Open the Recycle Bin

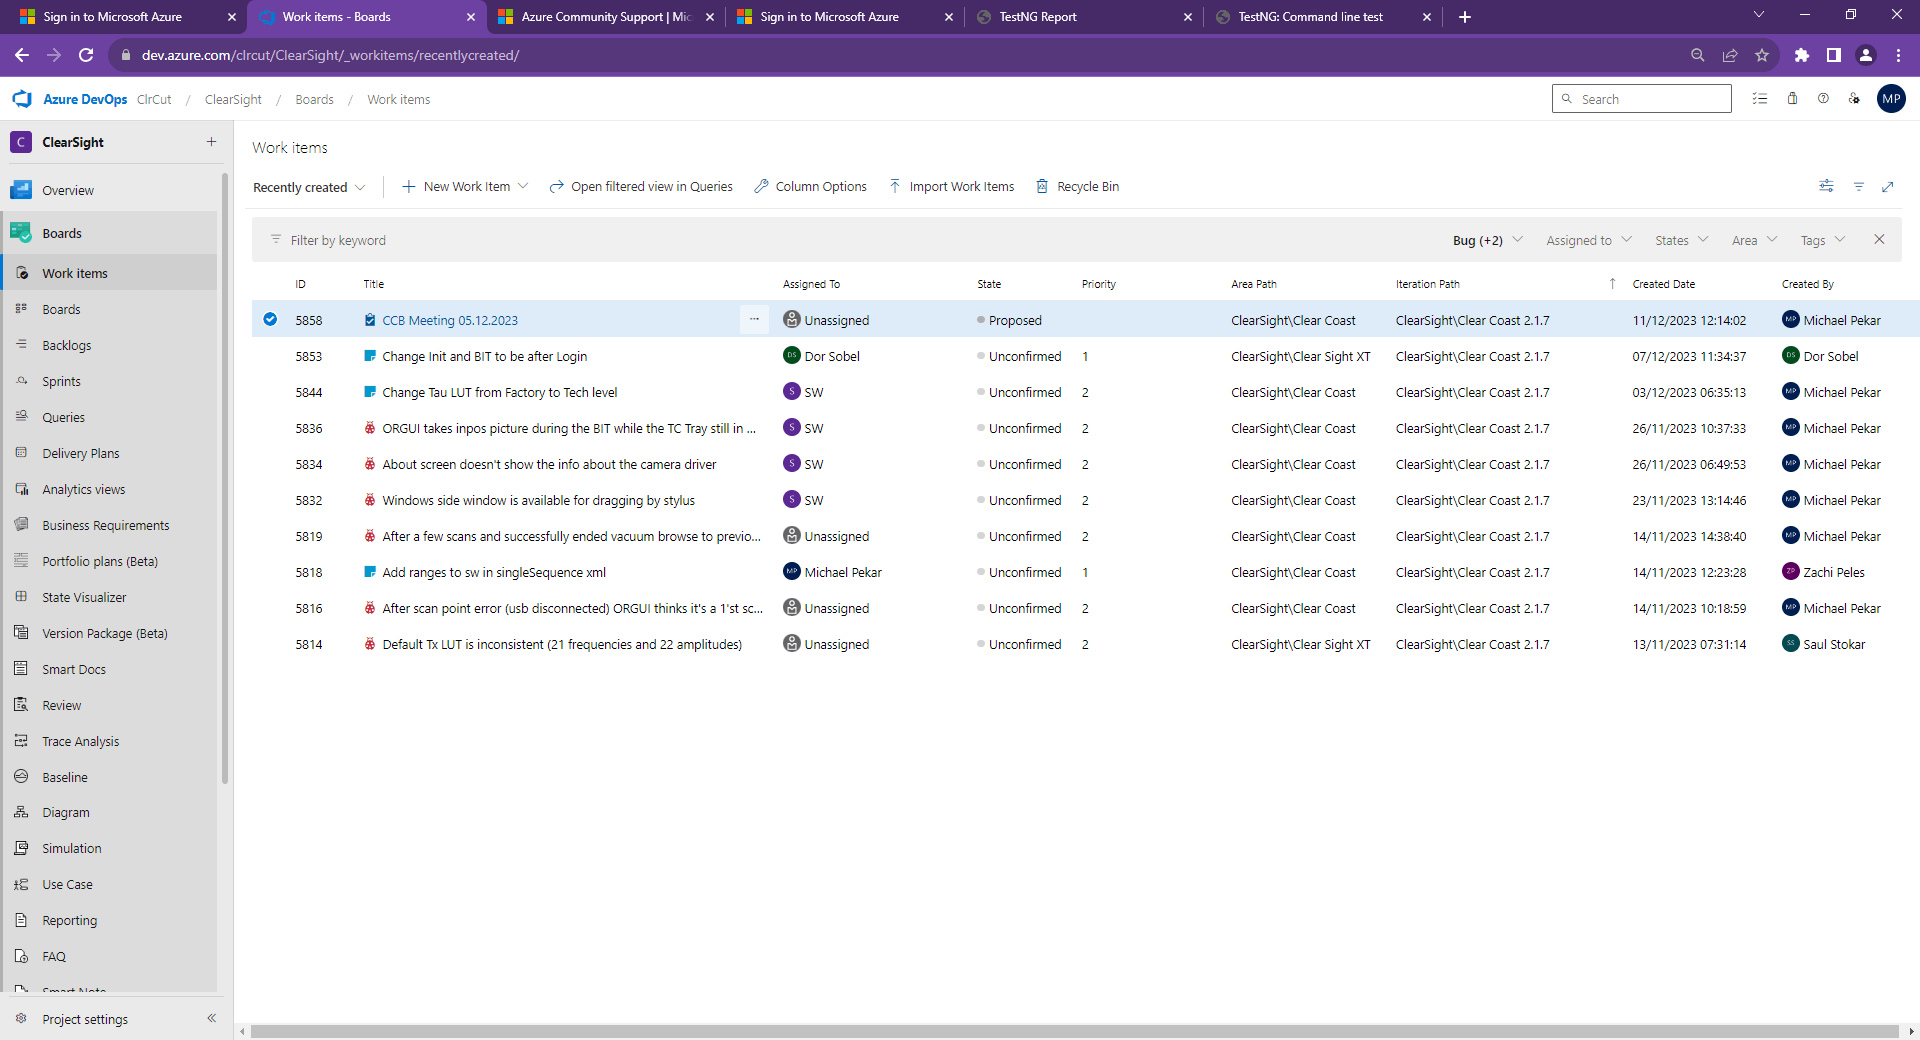click(x=1077, y=187)
